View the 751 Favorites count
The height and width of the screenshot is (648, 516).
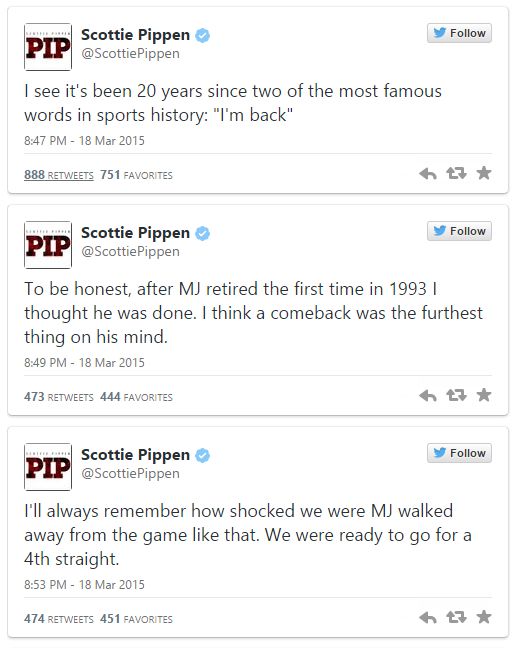(136, 175)
